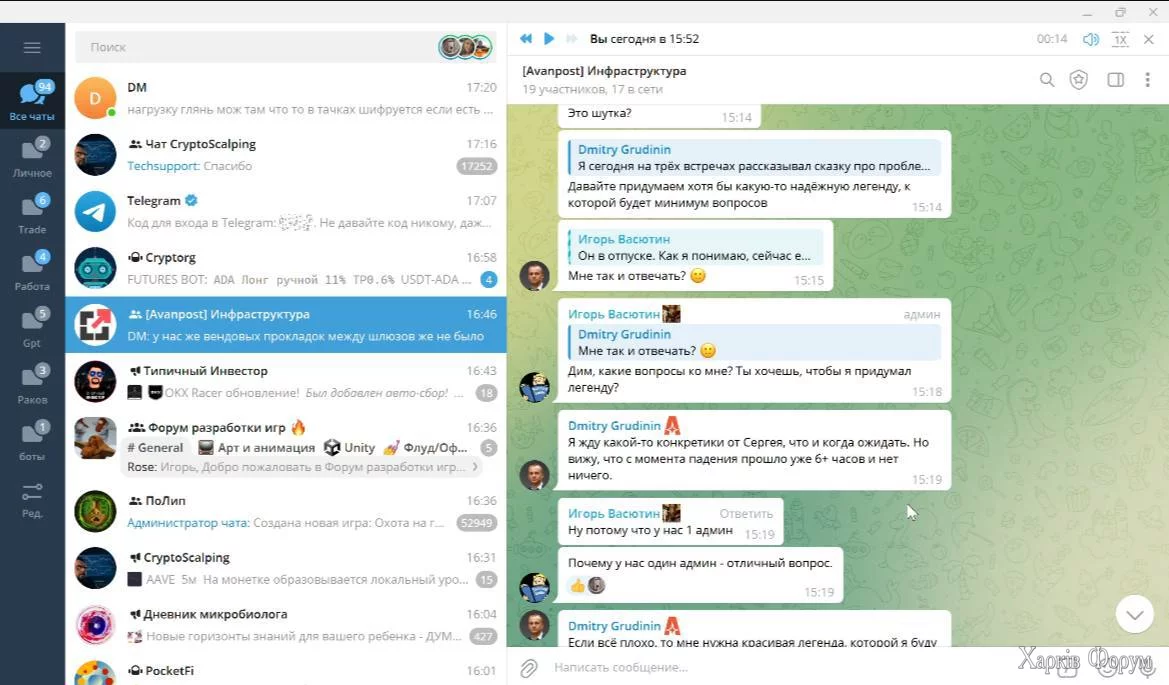Jump to quoted 'Мне так и отвечать?' reply
1169x685 pixels.
pos(754,342)
